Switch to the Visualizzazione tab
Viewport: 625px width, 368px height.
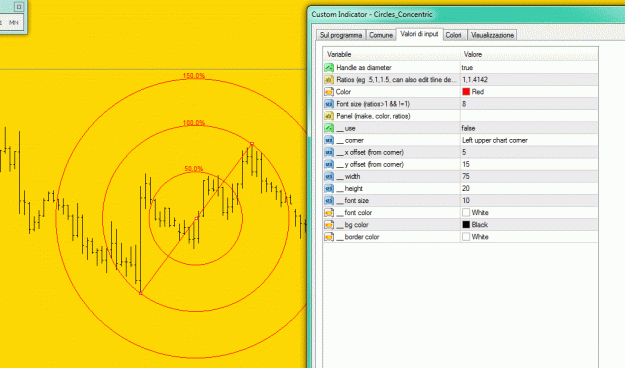[x=492, y=35]
